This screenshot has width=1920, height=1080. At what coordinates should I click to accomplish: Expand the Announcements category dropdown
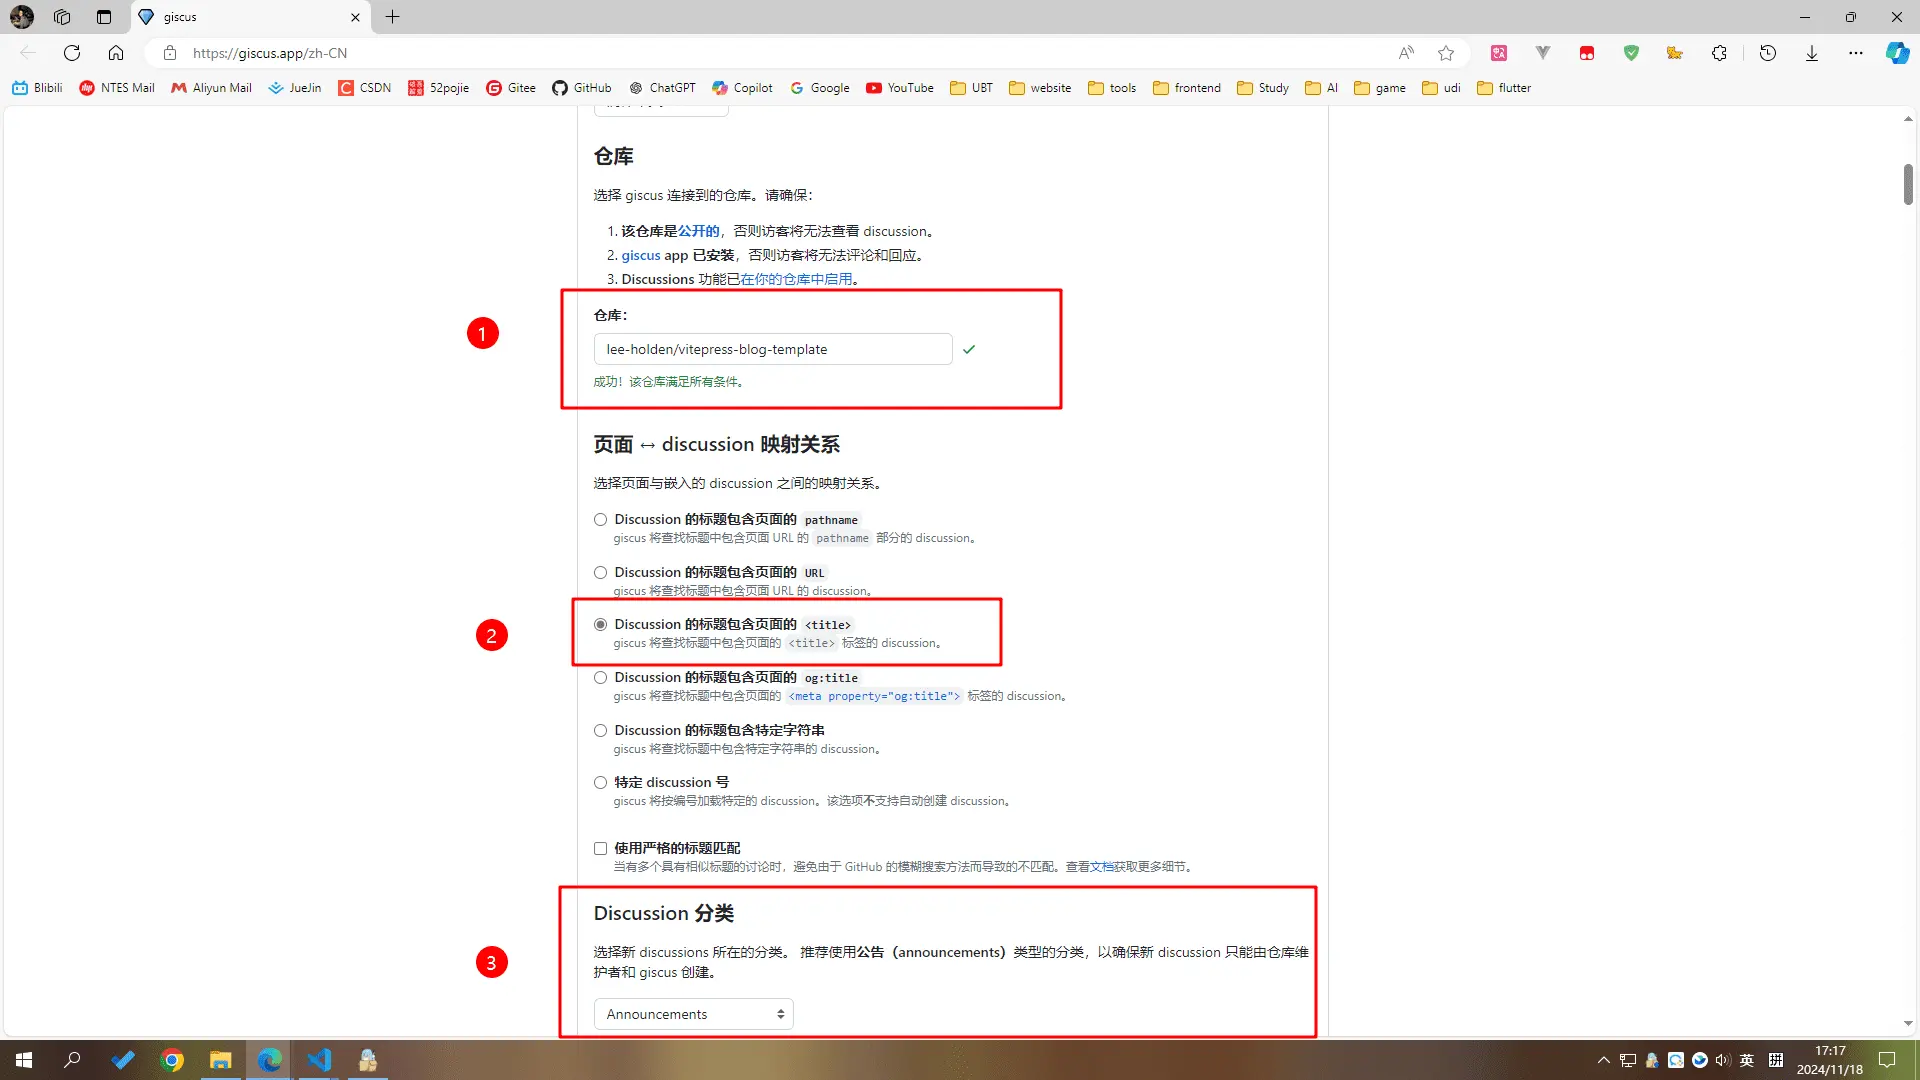tap(693, 1014)
